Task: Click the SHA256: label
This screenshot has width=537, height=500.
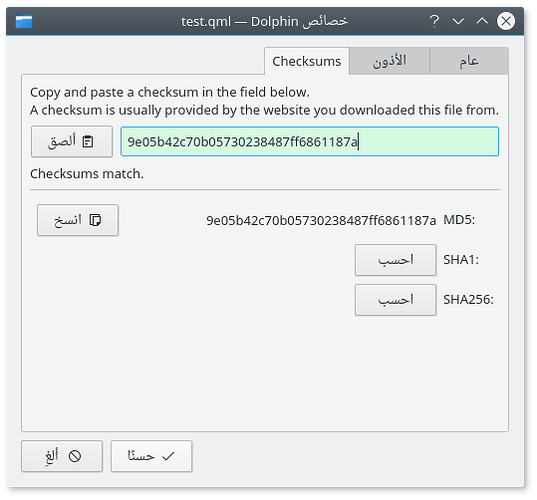Action: (x=469, y=300)
